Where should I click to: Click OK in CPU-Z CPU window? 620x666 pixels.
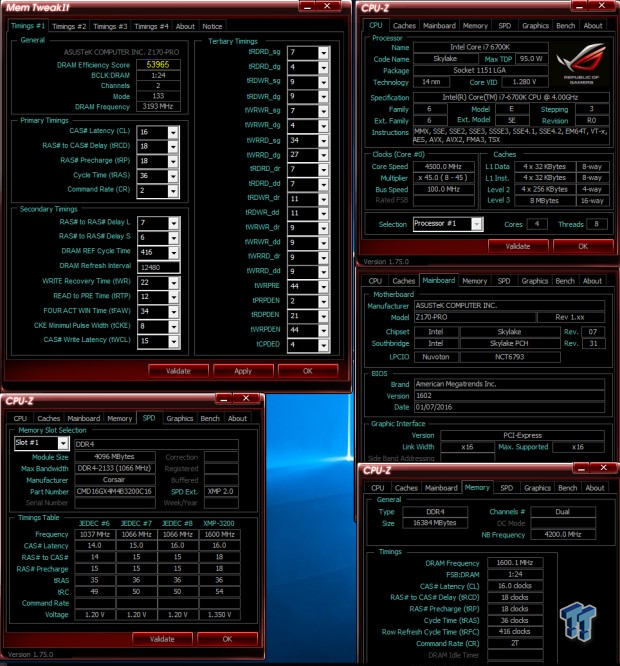pyautogui.click(x=583, y=246)
